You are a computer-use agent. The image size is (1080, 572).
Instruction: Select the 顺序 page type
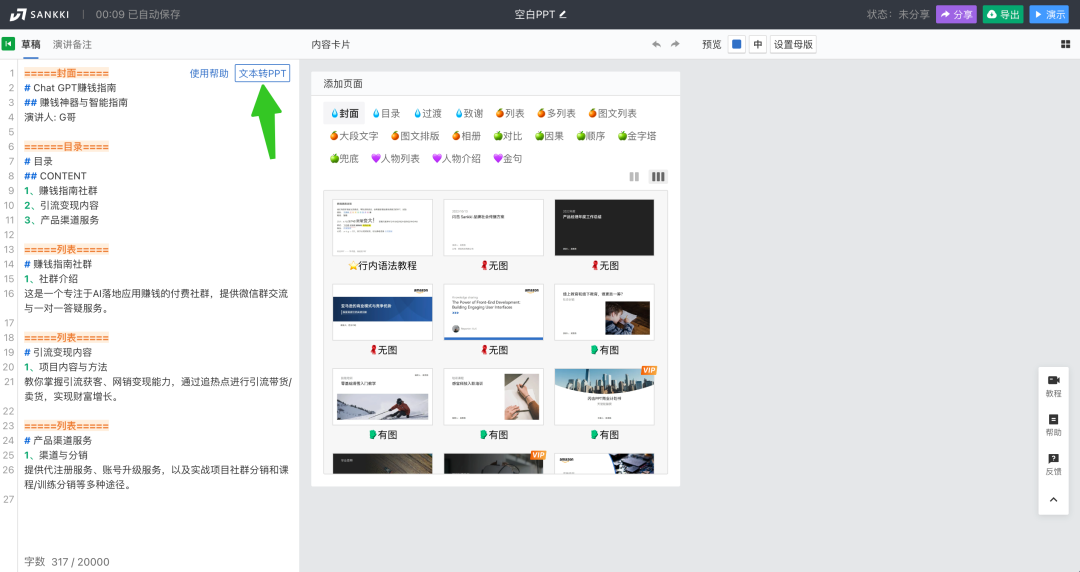pyautogui.click(x=590, y=136)
